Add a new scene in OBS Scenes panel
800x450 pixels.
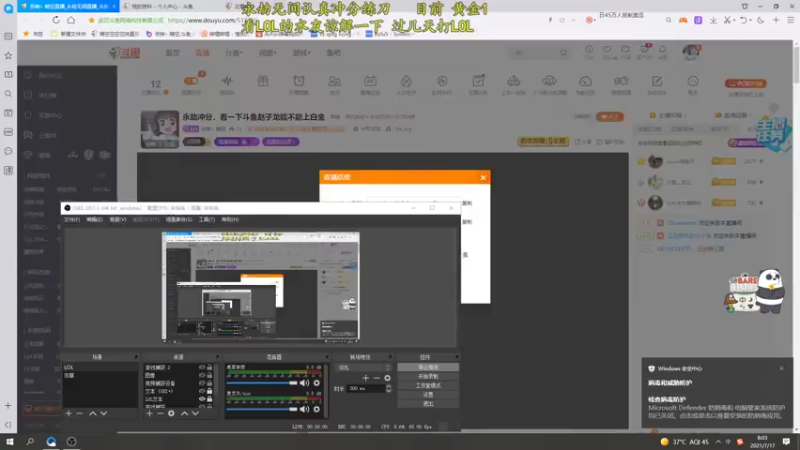point(68,413)
